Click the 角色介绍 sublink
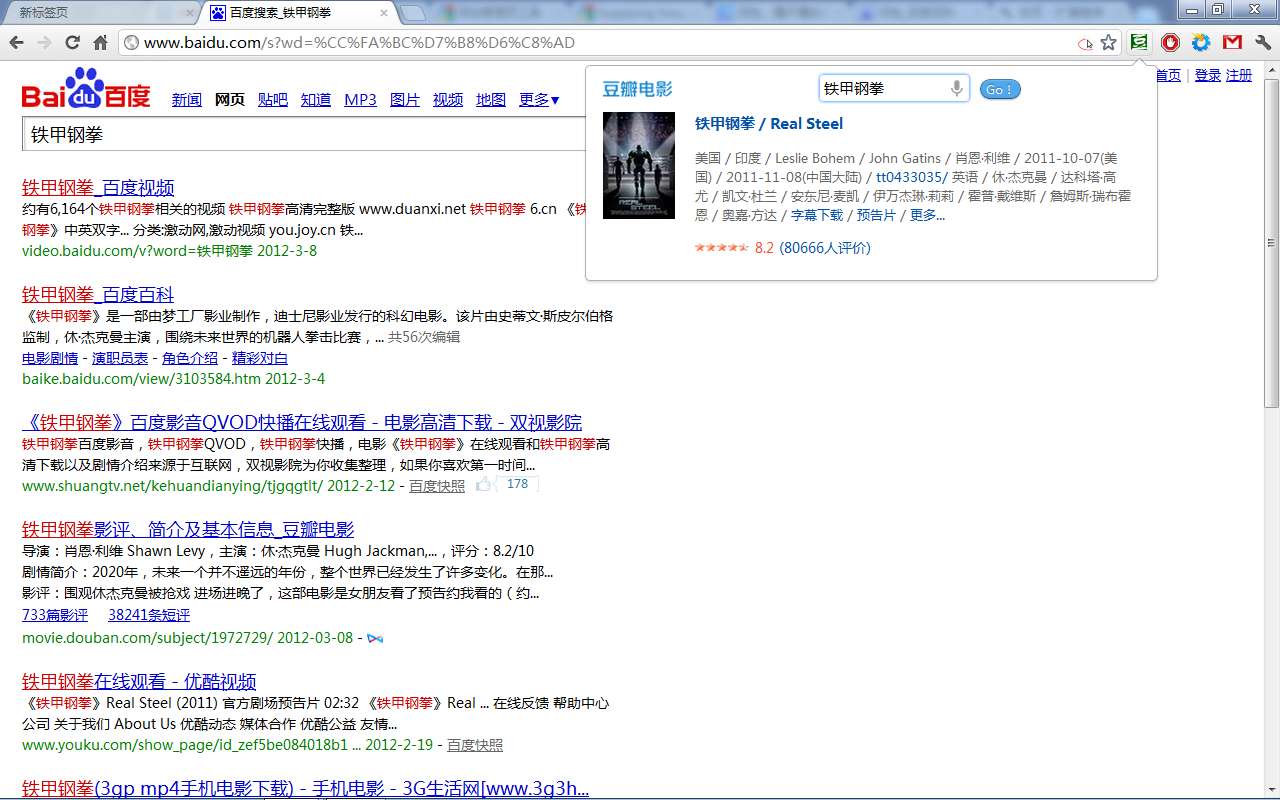 pos(190,358)
